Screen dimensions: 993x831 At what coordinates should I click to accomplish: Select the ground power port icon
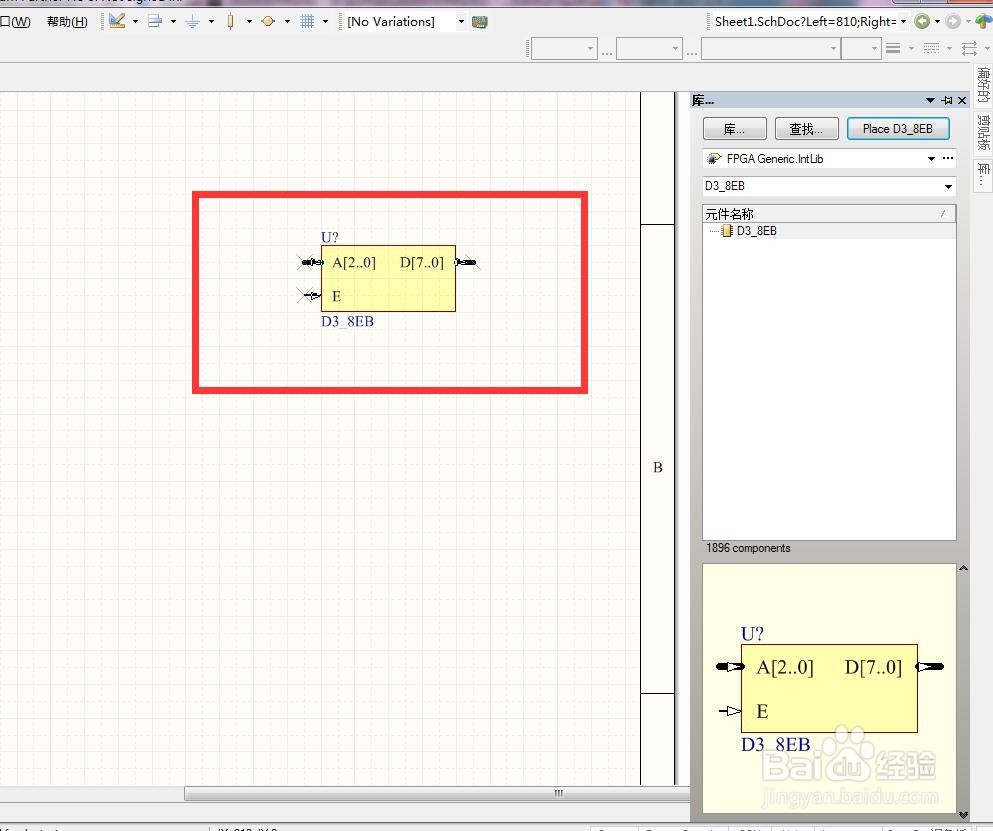[193, 22]
